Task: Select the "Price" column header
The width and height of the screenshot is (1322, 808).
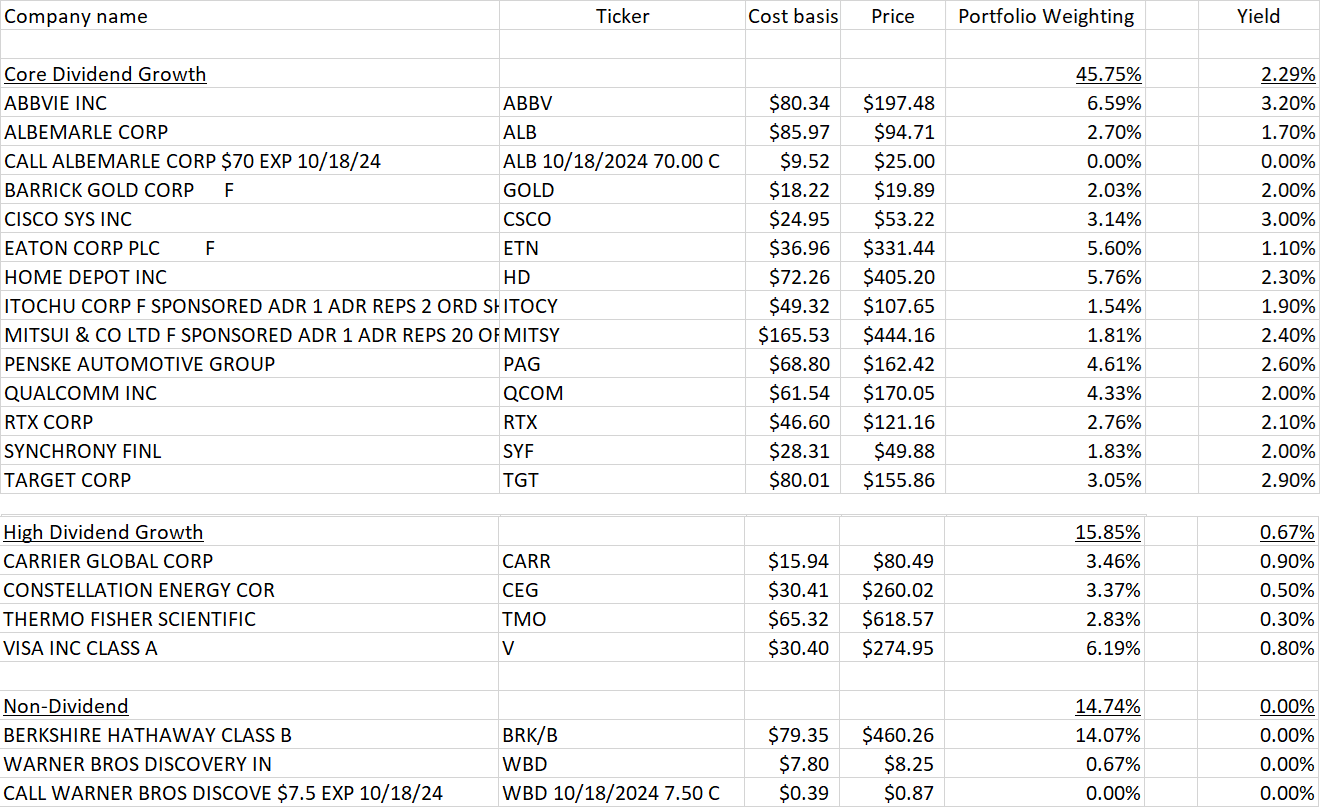Action: click(x=891, y=16)
